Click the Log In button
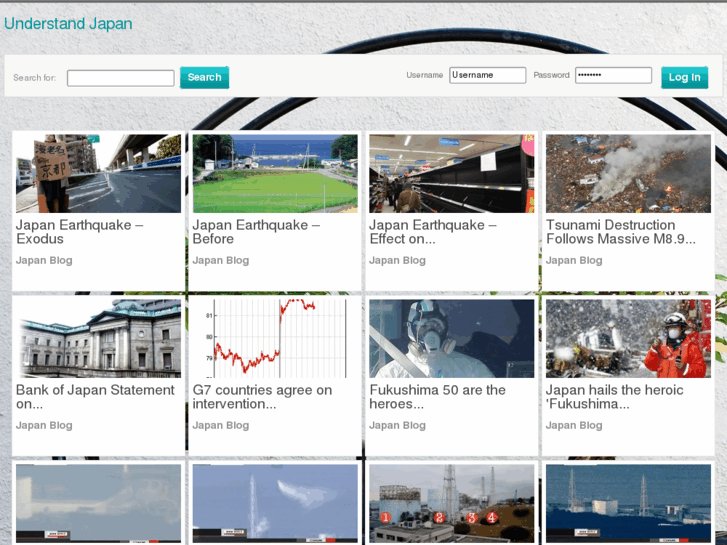Viewport: 727px width, 545px height. (684, 77)
